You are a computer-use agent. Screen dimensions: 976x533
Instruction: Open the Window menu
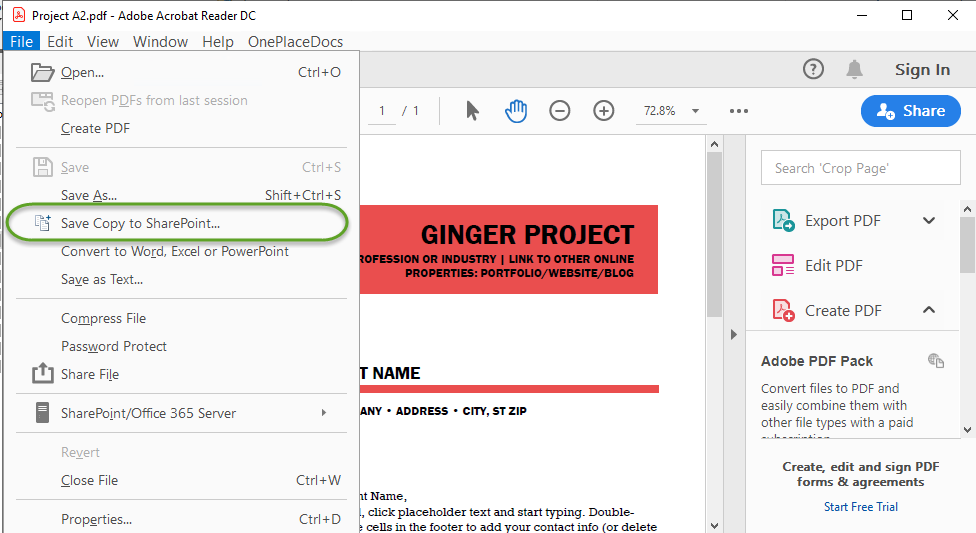point(160,42)
